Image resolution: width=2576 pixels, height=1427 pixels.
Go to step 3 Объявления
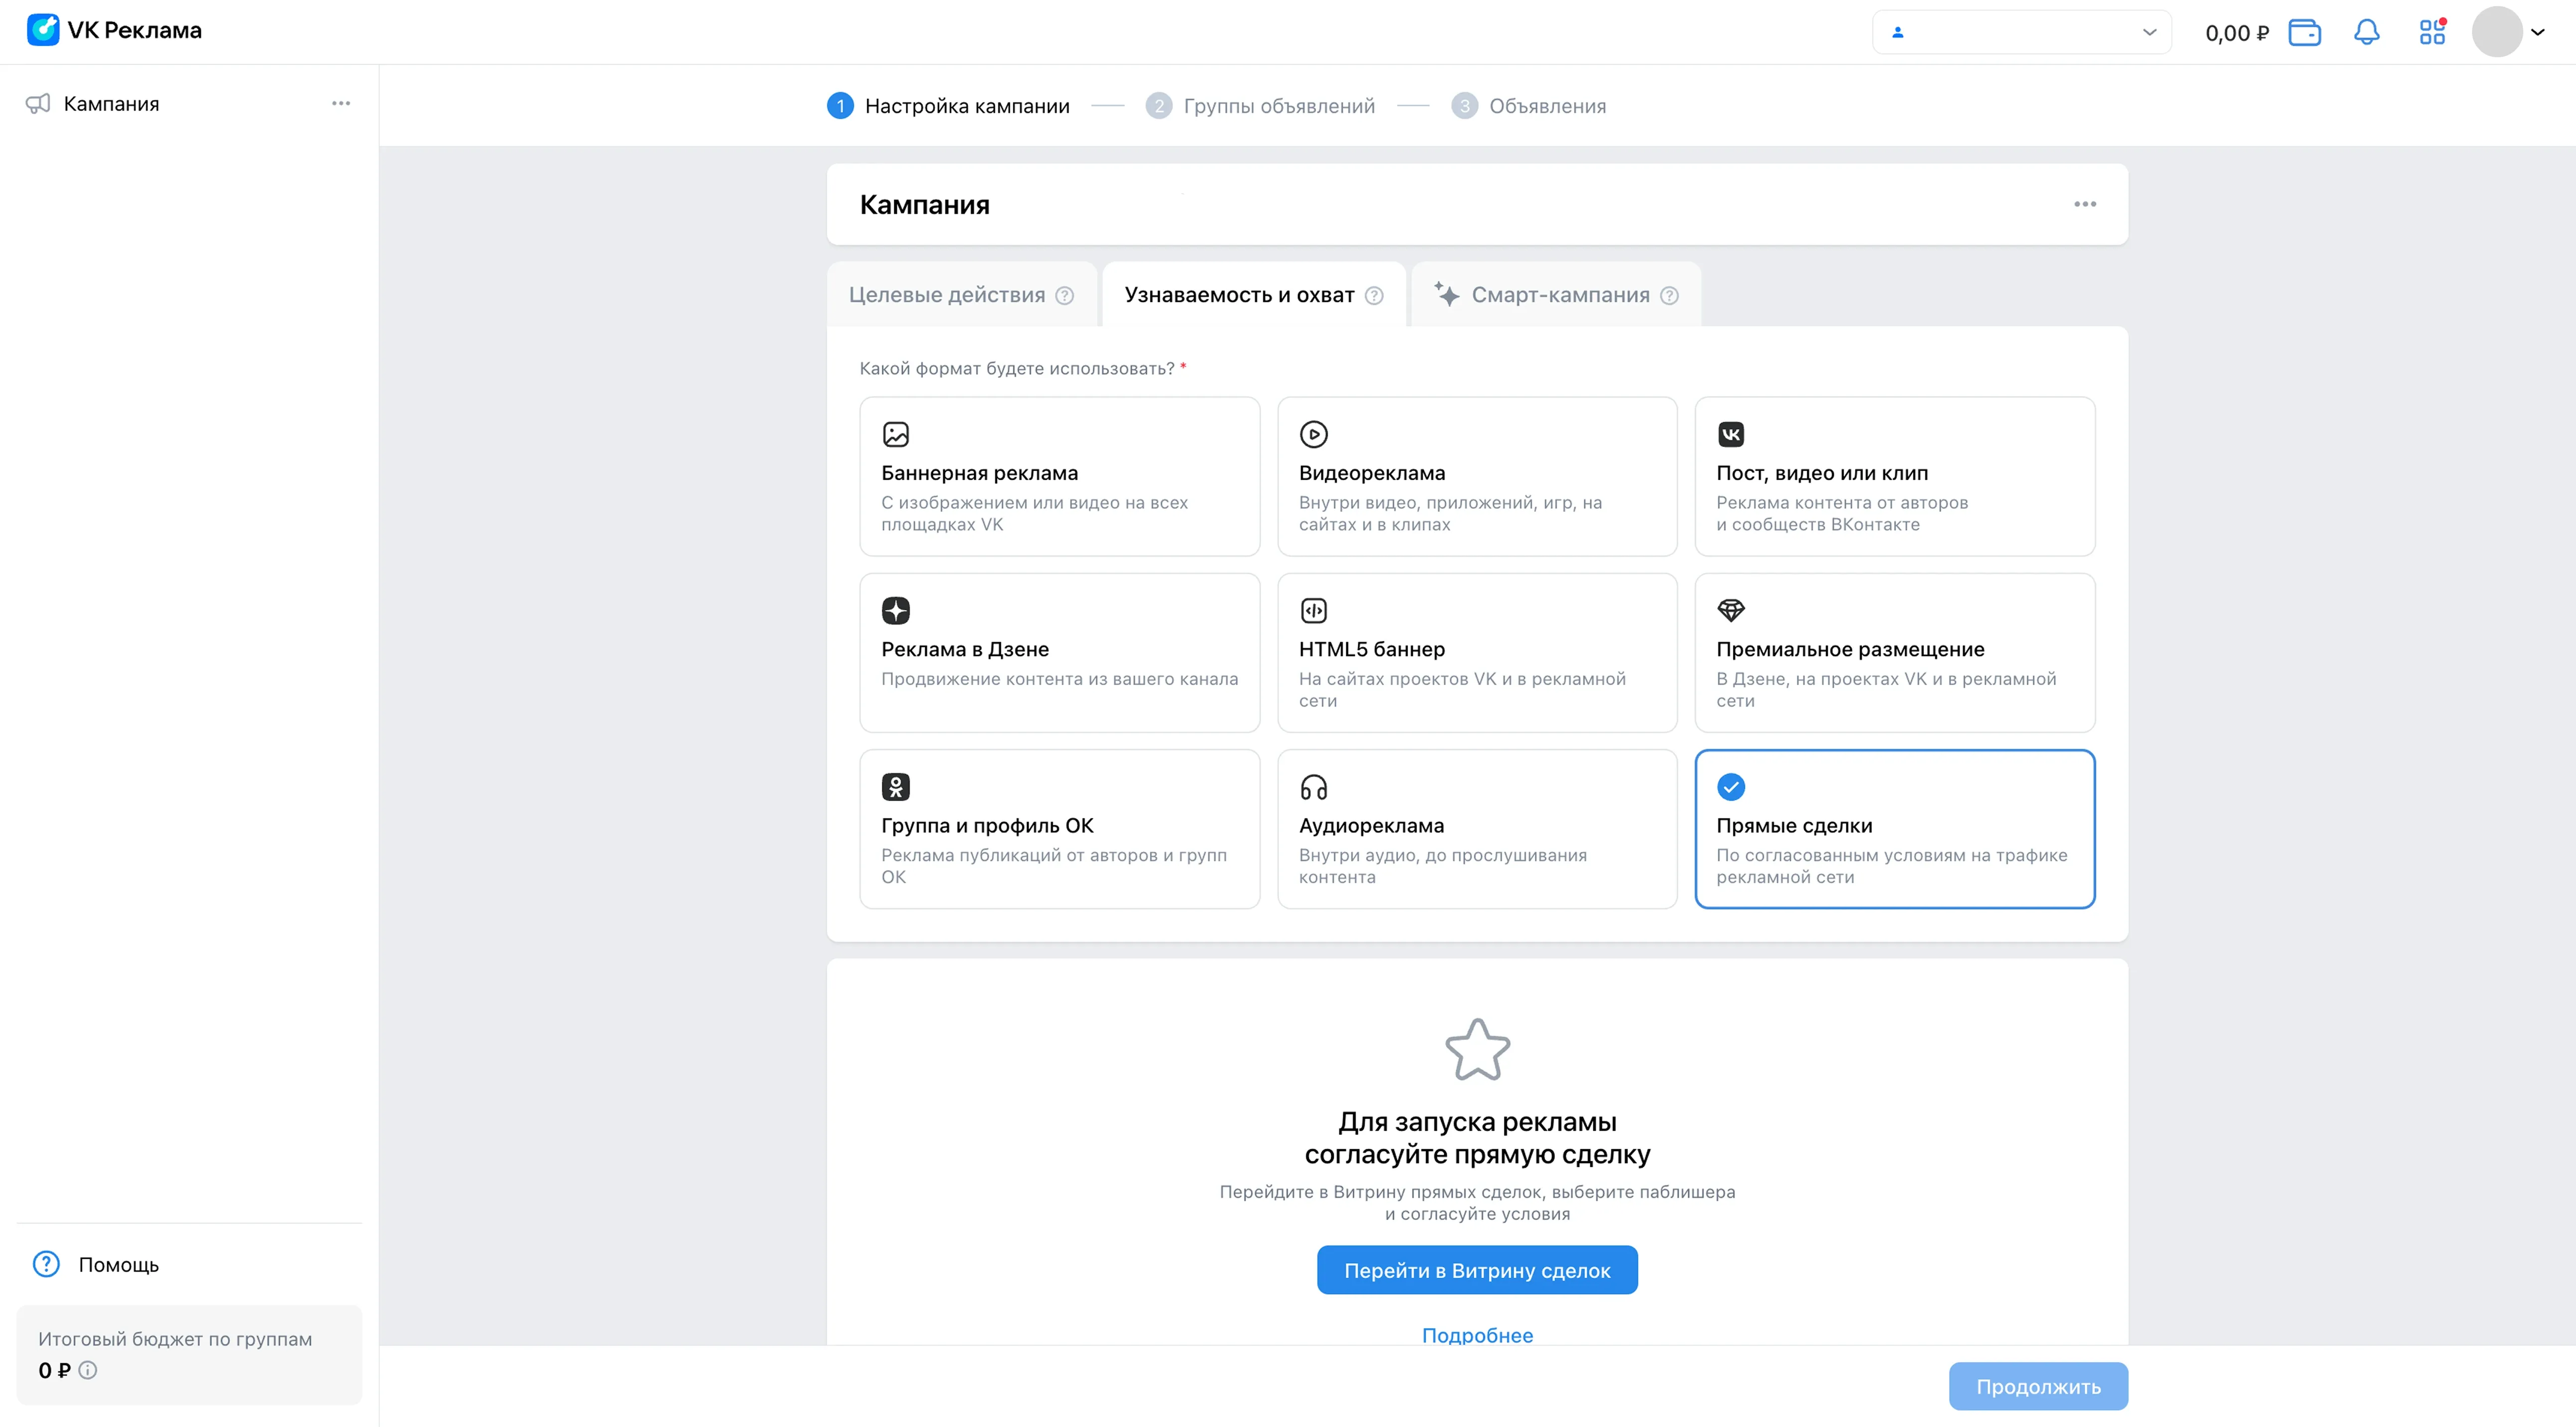click(x=1528, y=105)
